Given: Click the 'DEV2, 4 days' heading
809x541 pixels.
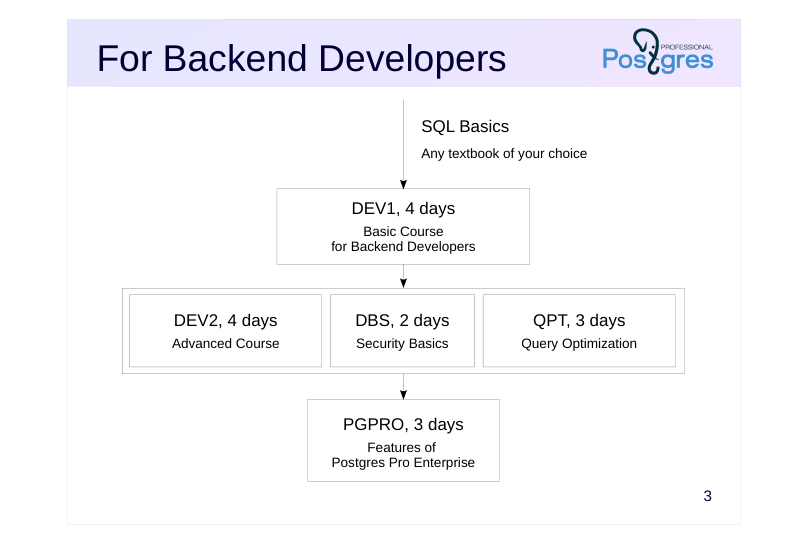Looking at the screenshot, I should pyautogui.click(x=225, y=320).
